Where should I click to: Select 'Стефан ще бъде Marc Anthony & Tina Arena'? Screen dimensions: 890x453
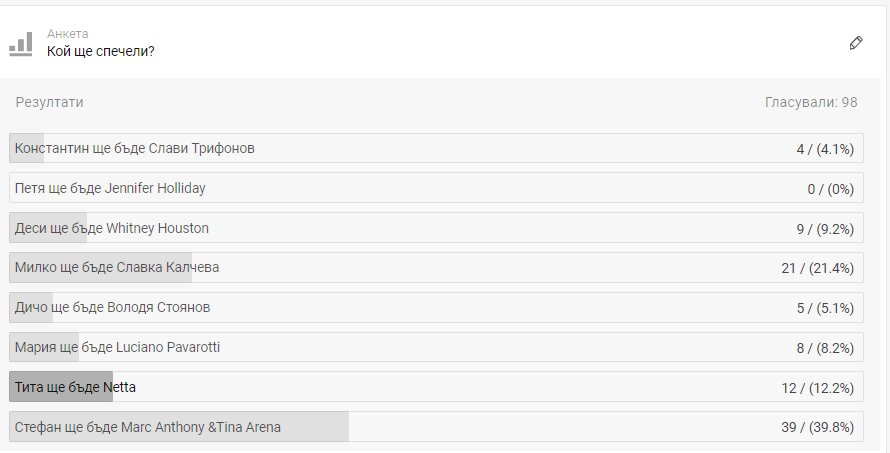148,427
